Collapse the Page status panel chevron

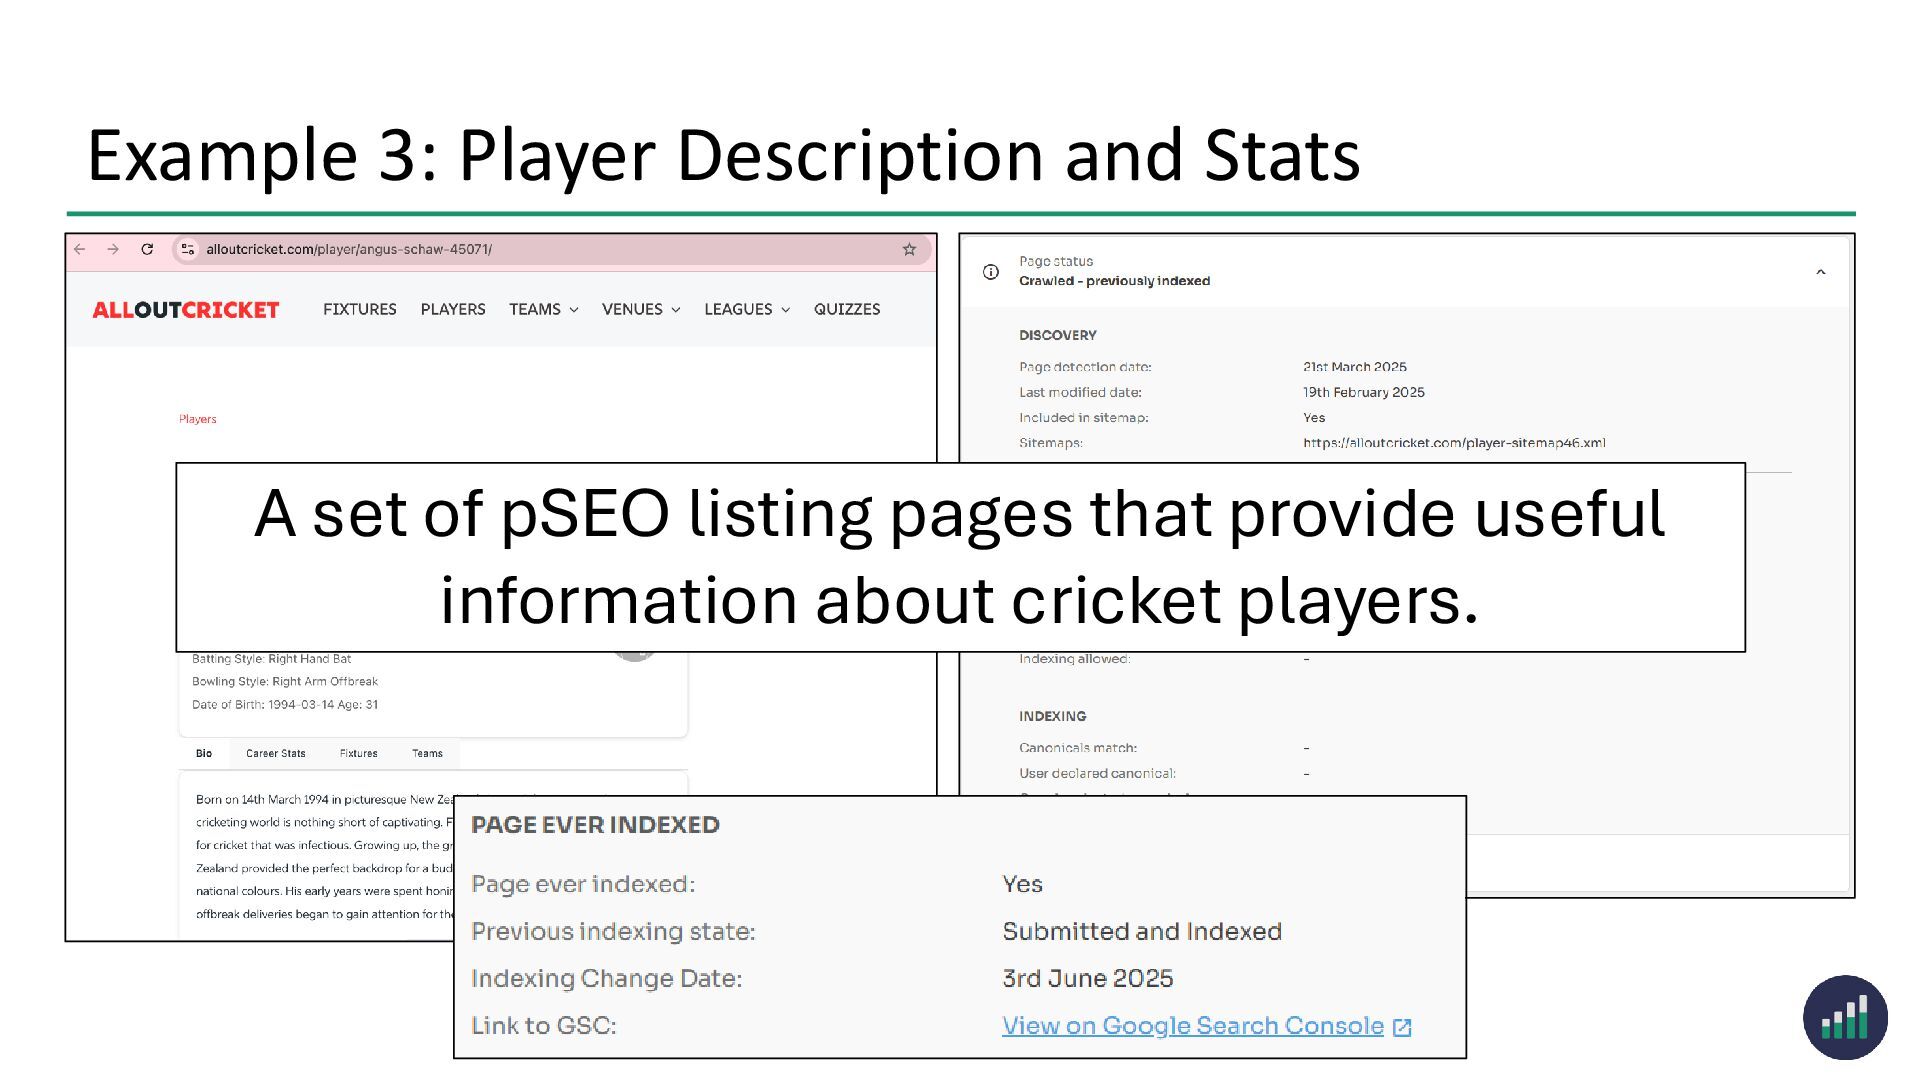(x=1820, y=272)
